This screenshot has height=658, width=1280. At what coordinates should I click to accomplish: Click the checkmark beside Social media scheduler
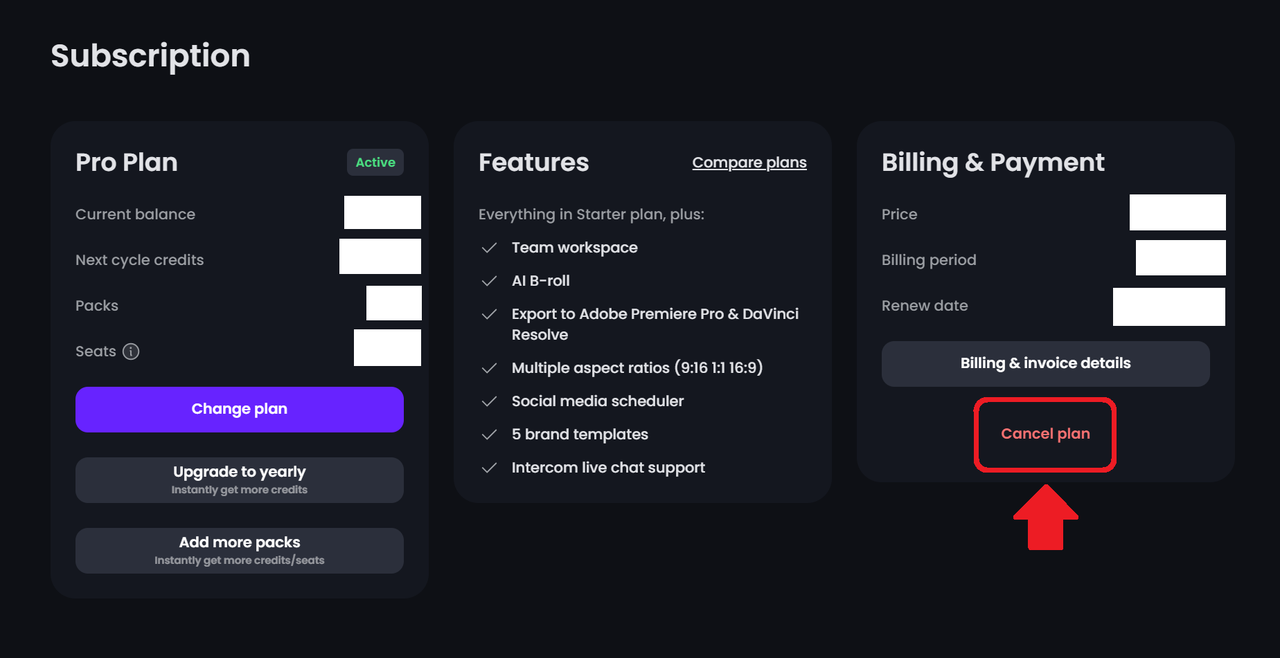(x=489, y=401)
